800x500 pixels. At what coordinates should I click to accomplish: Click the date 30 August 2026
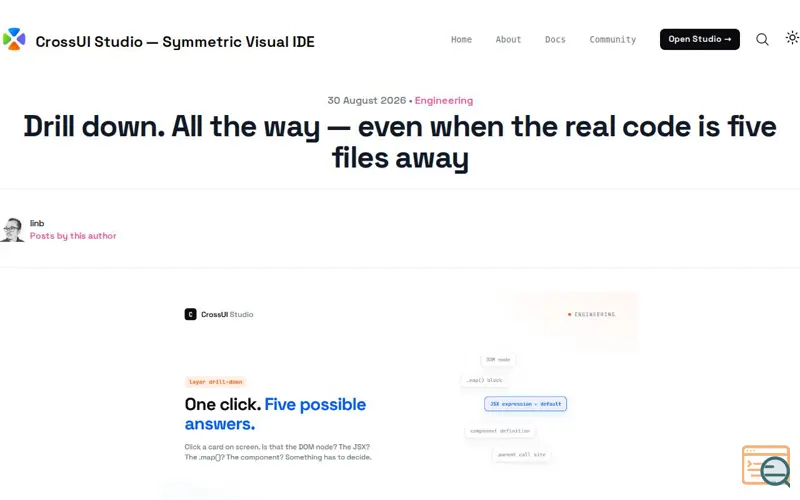click(x=366, y=101)
